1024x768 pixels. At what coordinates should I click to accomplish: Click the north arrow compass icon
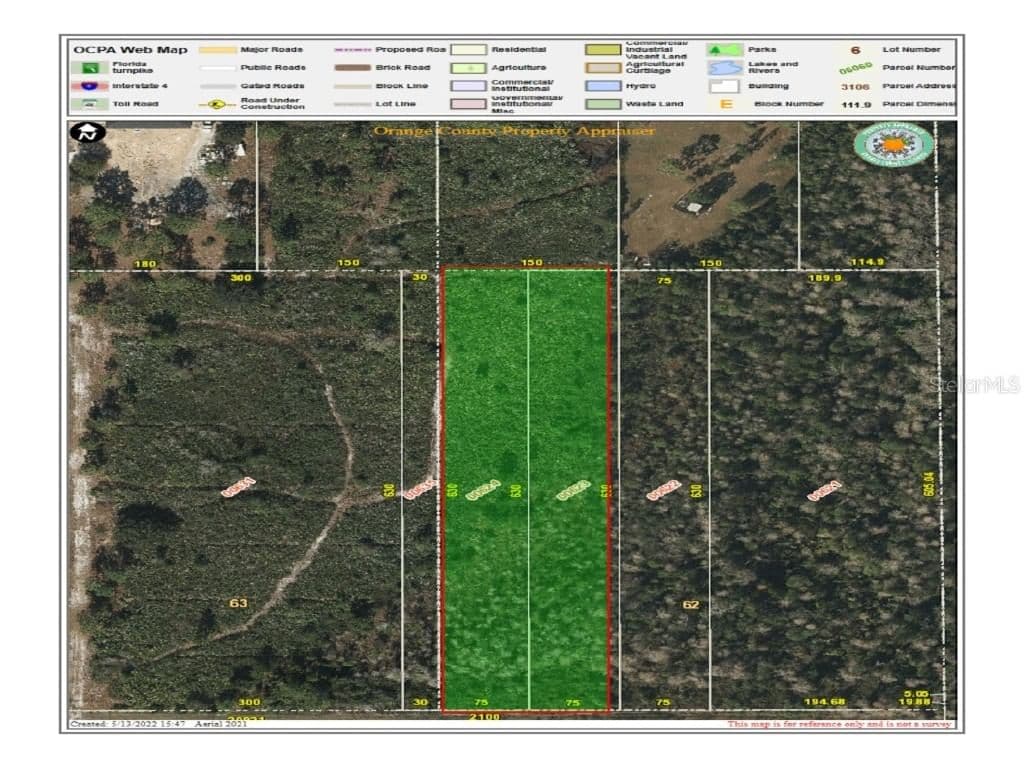coord(87,133)
